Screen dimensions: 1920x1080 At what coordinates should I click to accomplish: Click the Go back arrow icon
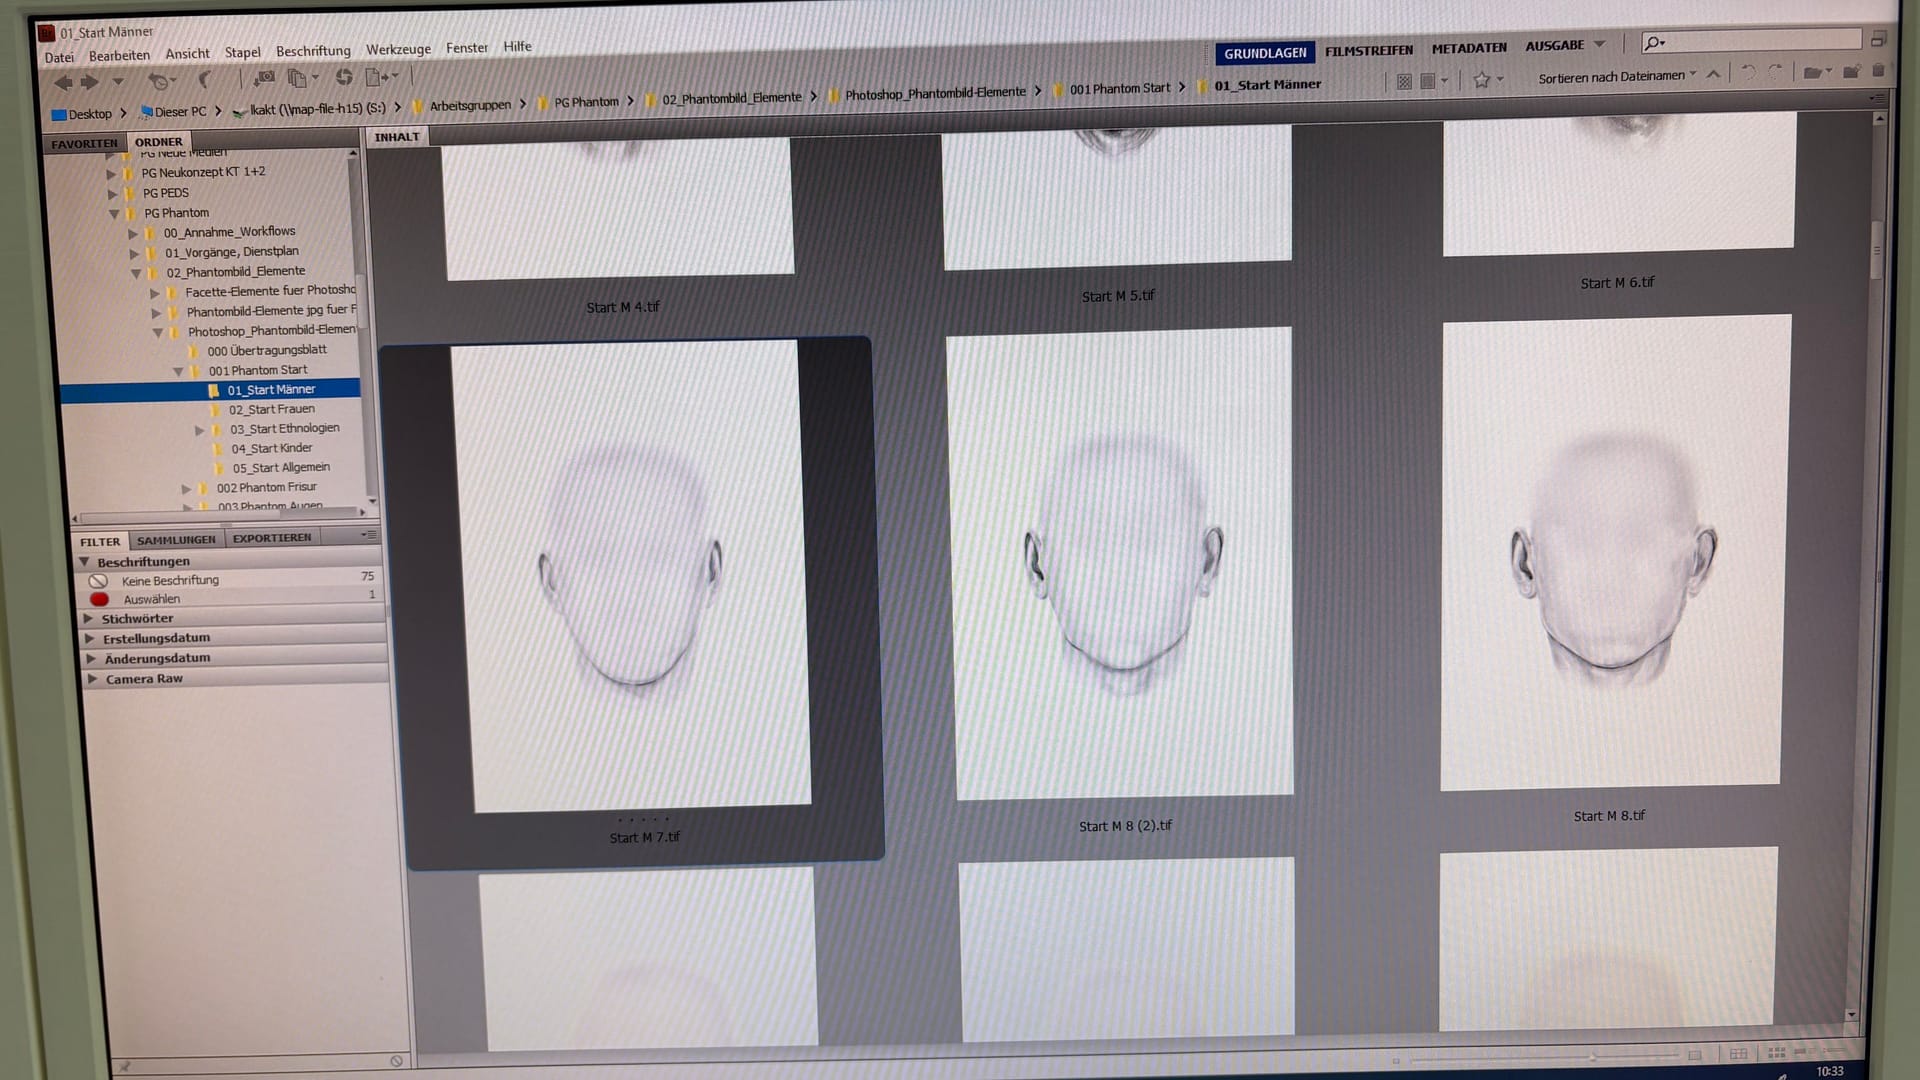pos(63,82)
